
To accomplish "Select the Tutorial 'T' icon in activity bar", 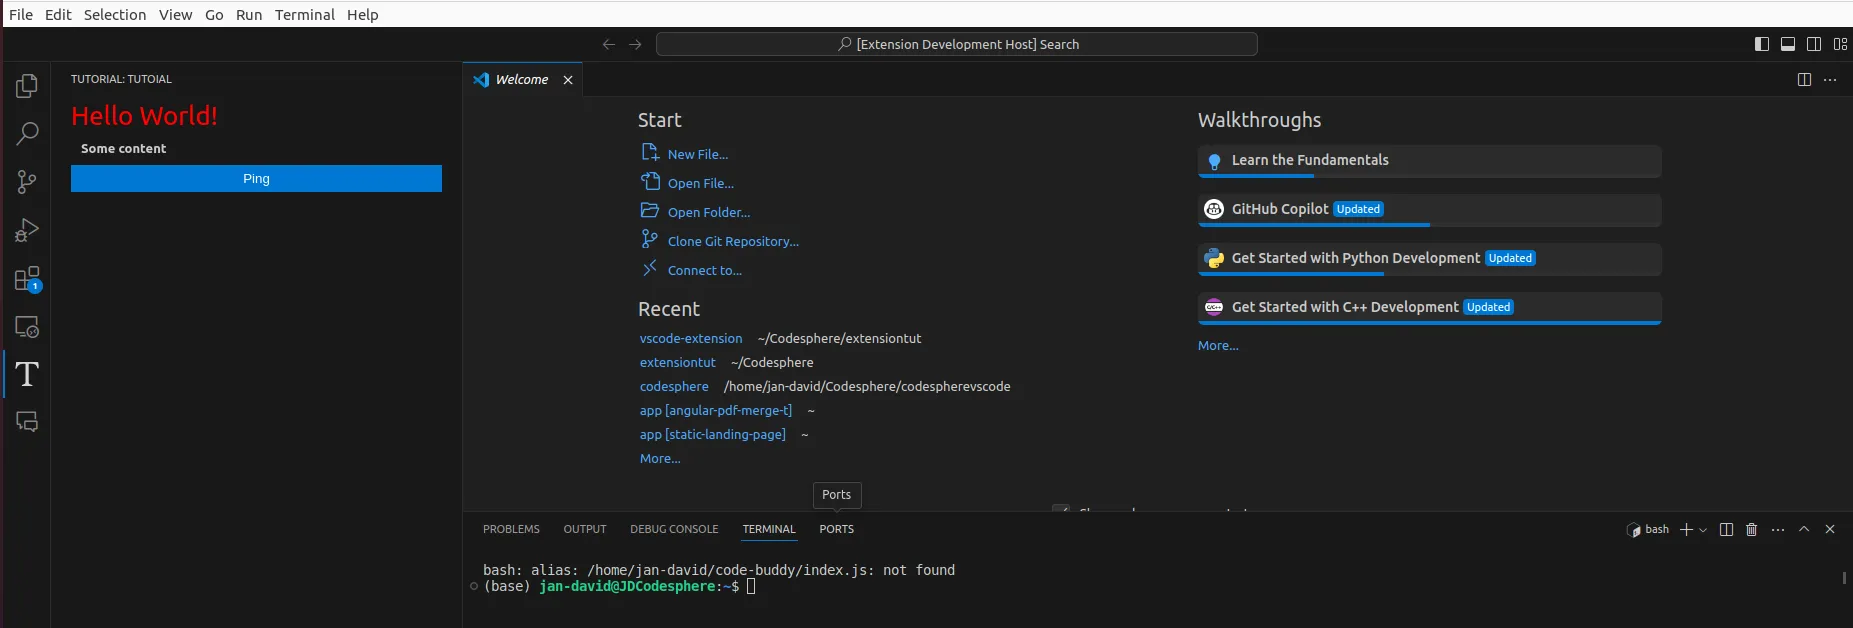I will [x=27, y=374].
